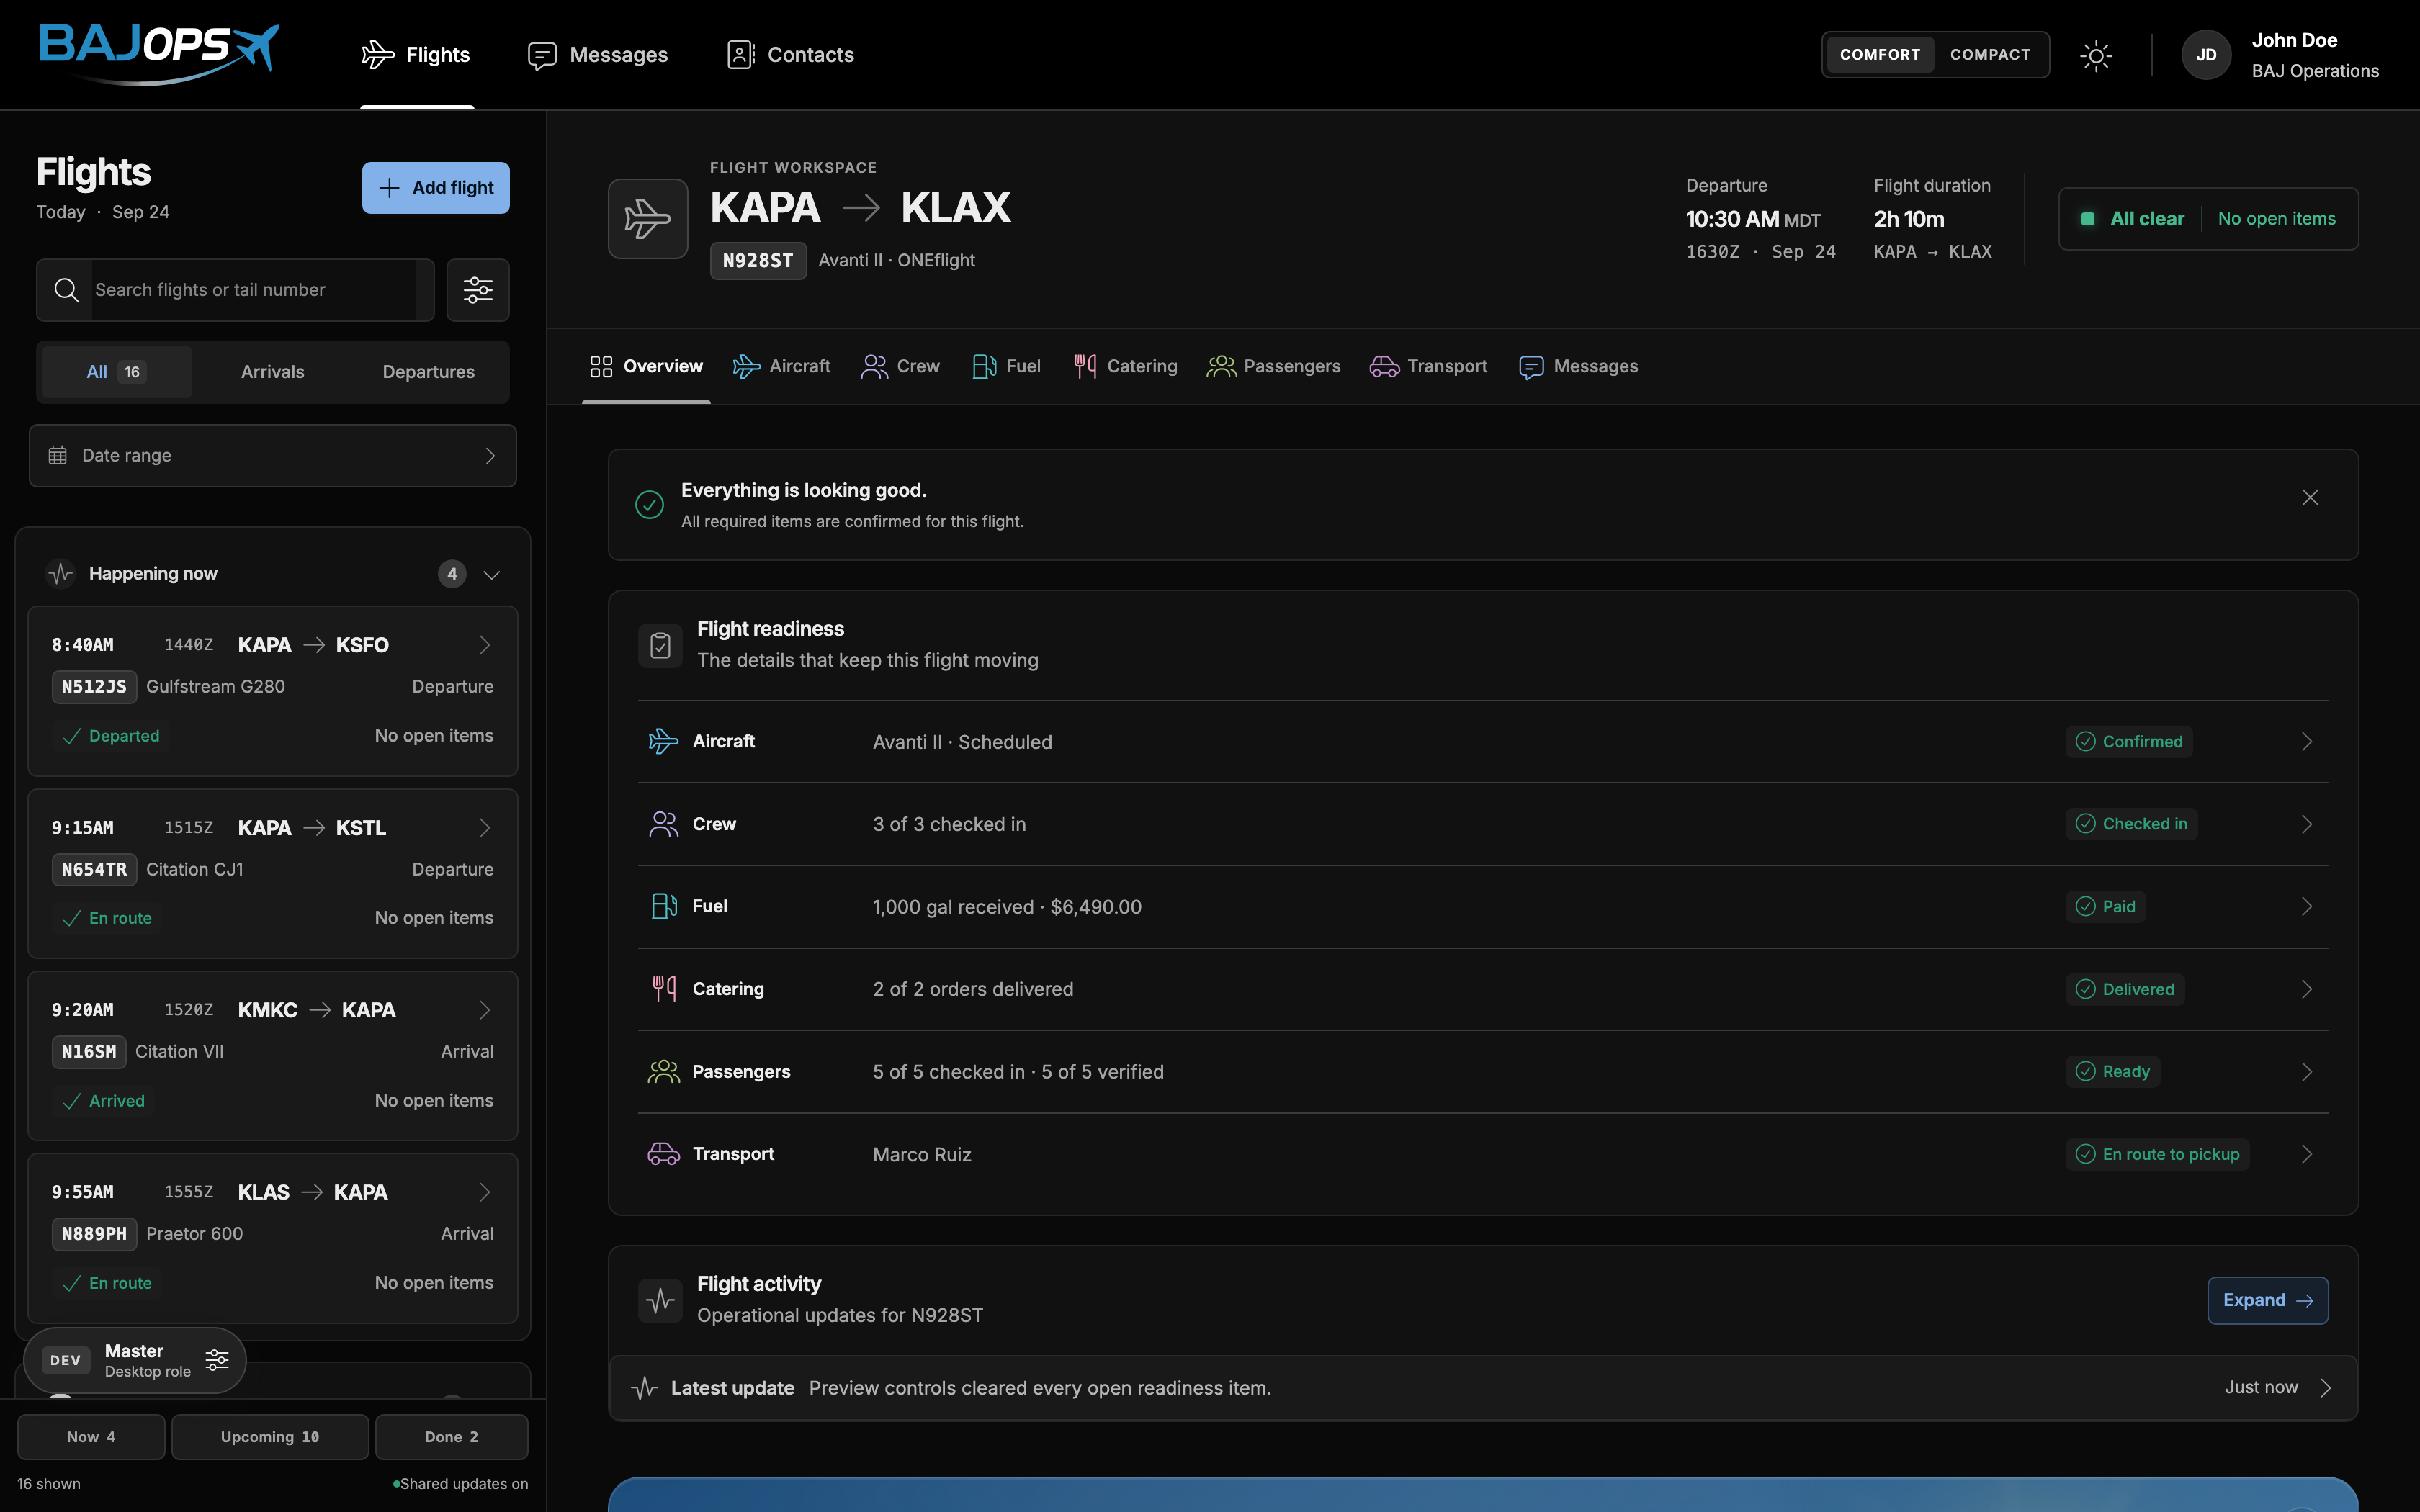Click the search flights or tail number field
2420x1512 pixels.
pyautogui.click(x=235, y=290)
